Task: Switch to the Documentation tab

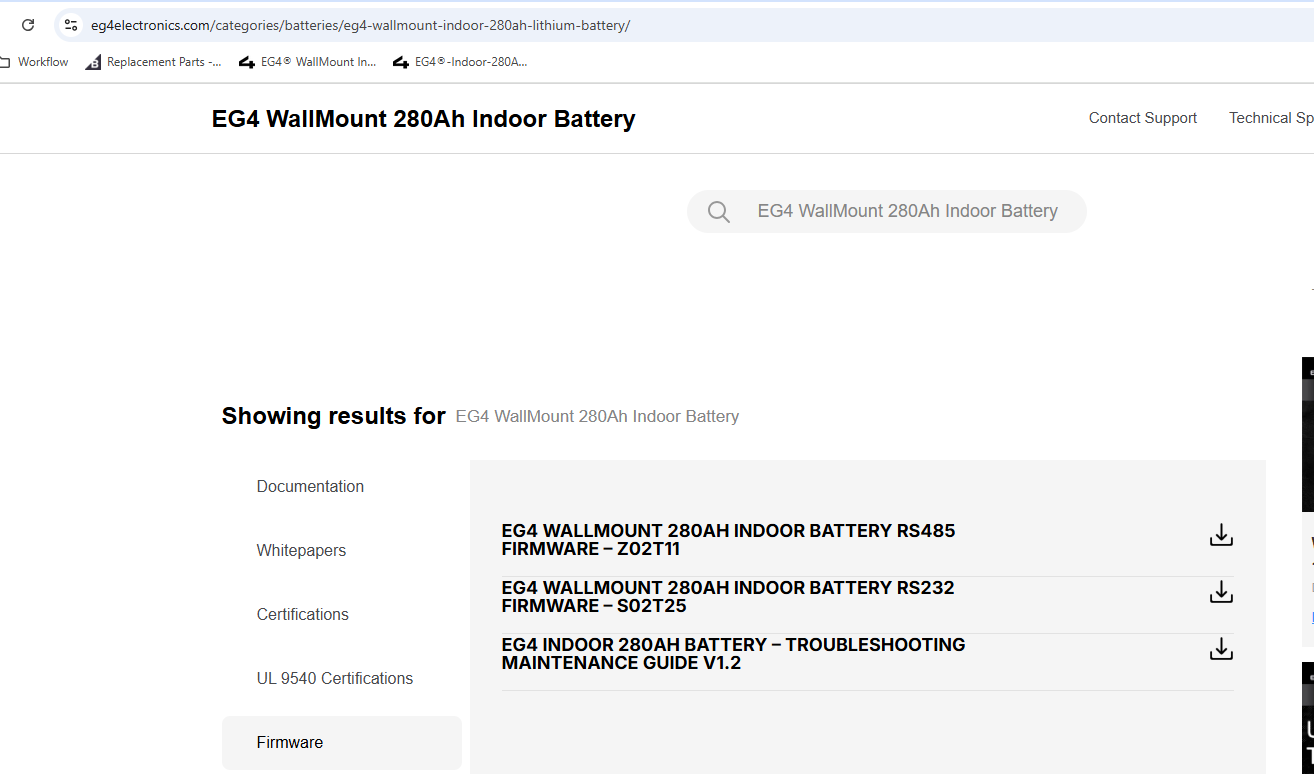Action: tap(310, 486)
